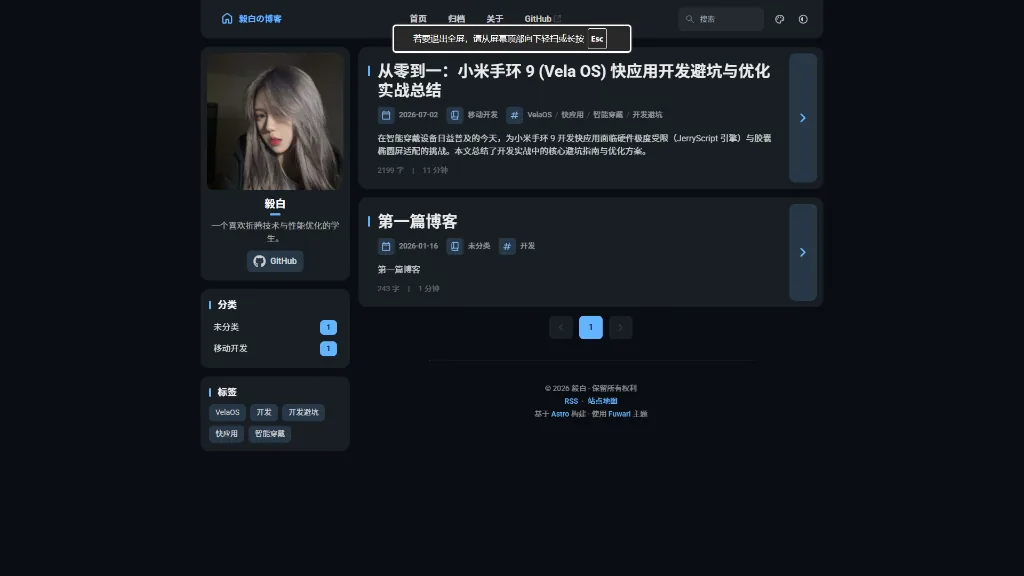Screen dimensions: 1024x576
Task: Select page 1 in the pagination
Action: [591, 327]
